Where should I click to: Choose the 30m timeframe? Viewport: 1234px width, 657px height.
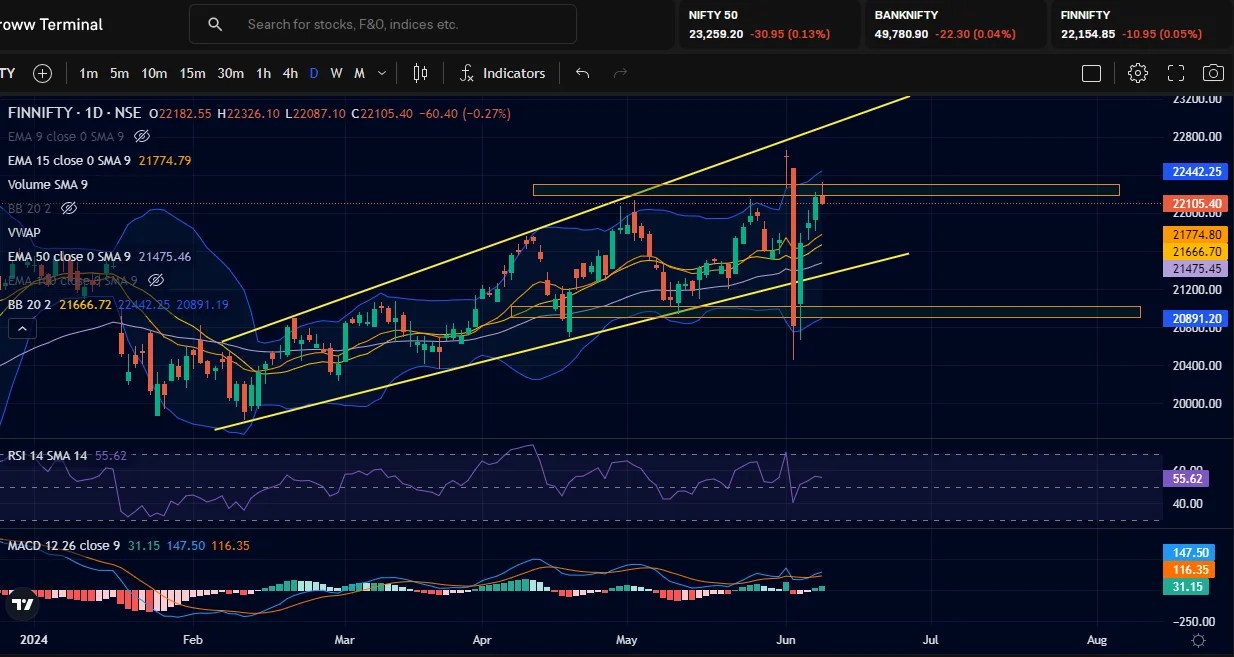(x=231, y=73)
